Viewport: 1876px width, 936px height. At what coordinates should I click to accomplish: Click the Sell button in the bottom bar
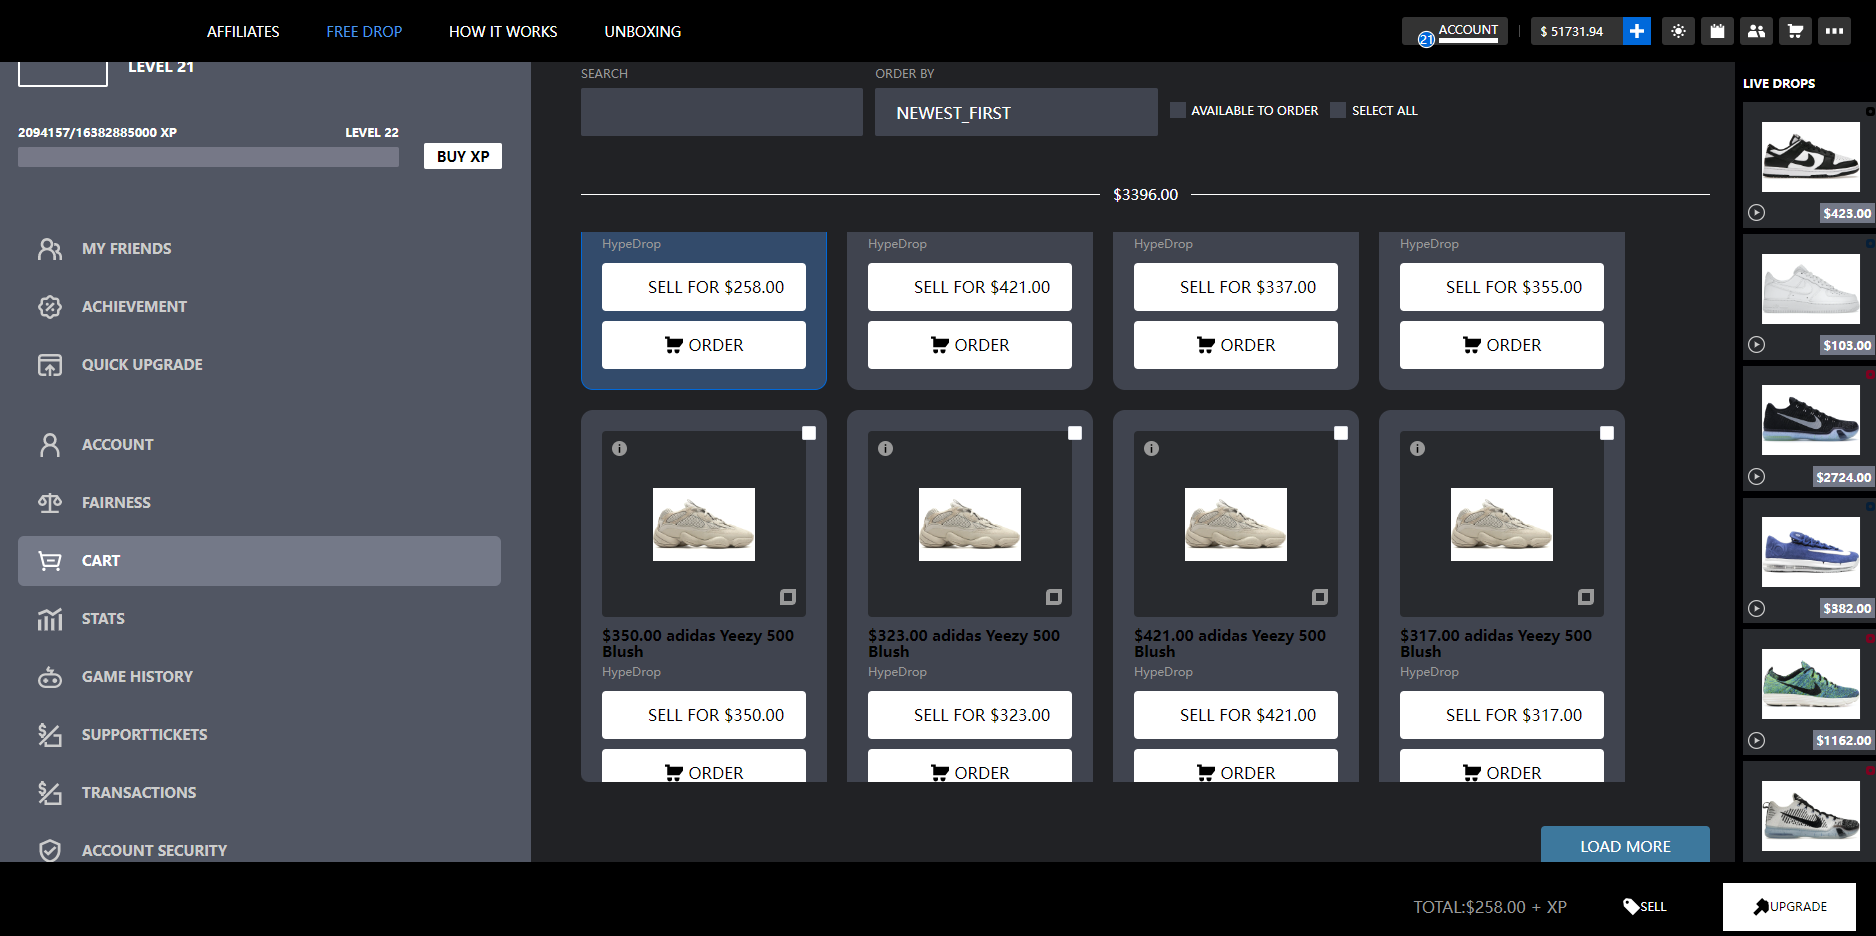pos(1645,906)
